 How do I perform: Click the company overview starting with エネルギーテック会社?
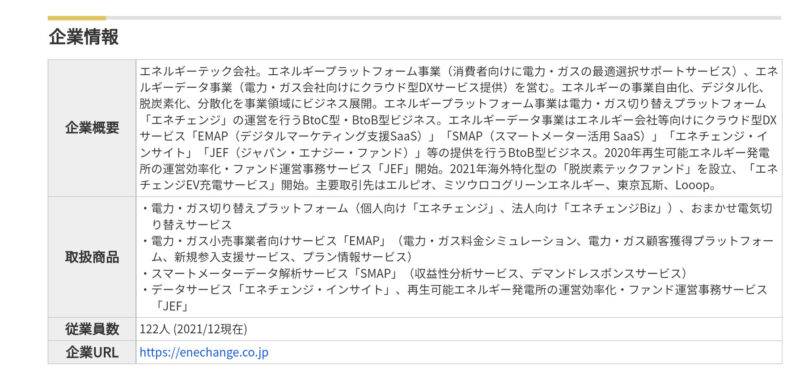pos(458,128)
